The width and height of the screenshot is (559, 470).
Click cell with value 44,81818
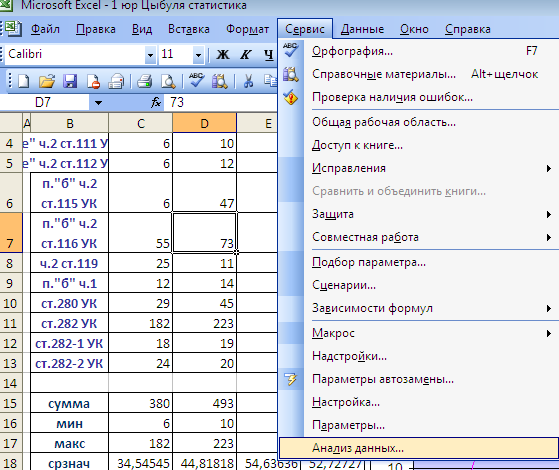(204, 463)
